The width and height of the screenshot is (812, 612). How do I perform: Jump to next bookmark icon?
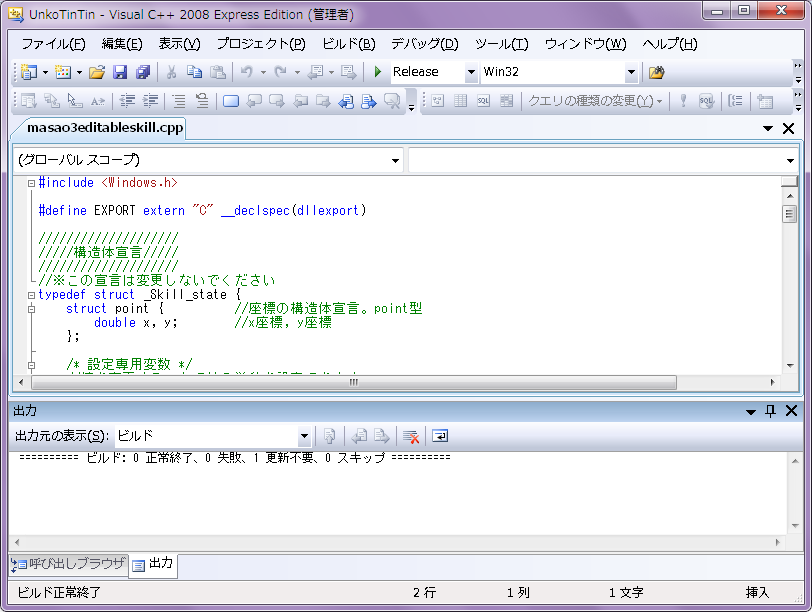[277, 101]
